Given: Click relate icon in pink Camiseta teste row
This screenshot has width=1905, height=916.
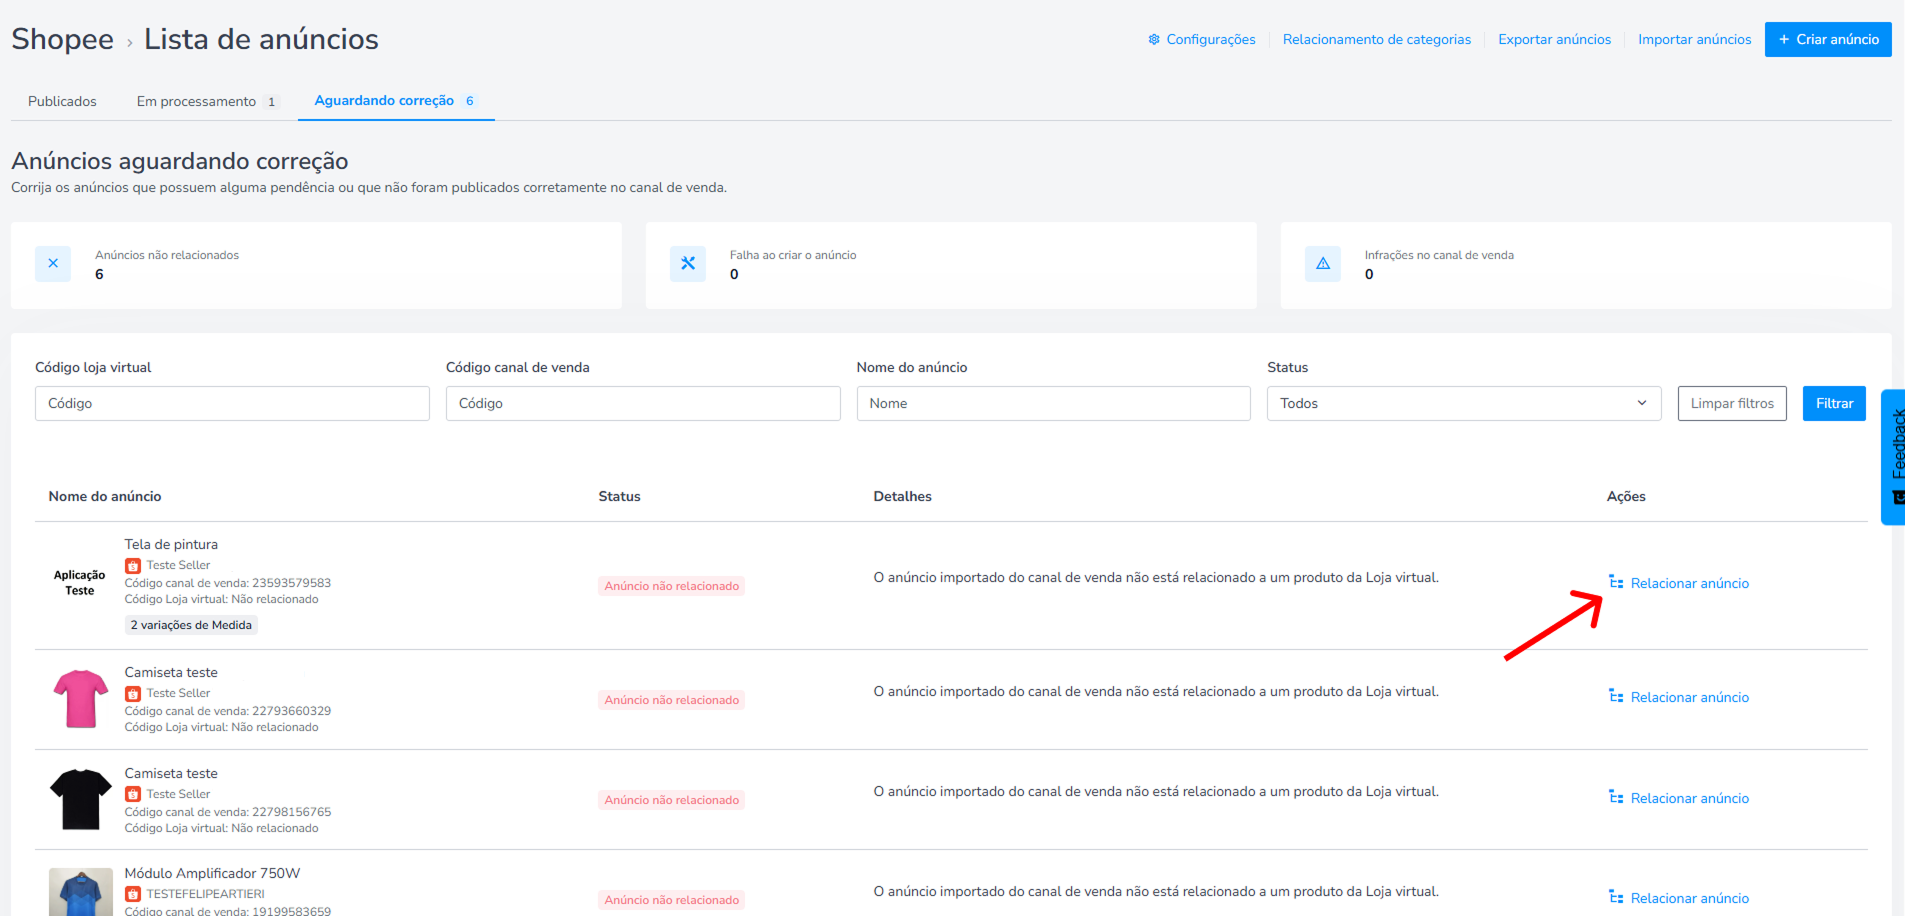Looking at the screenshot, I should click(x=1616, y=696).
